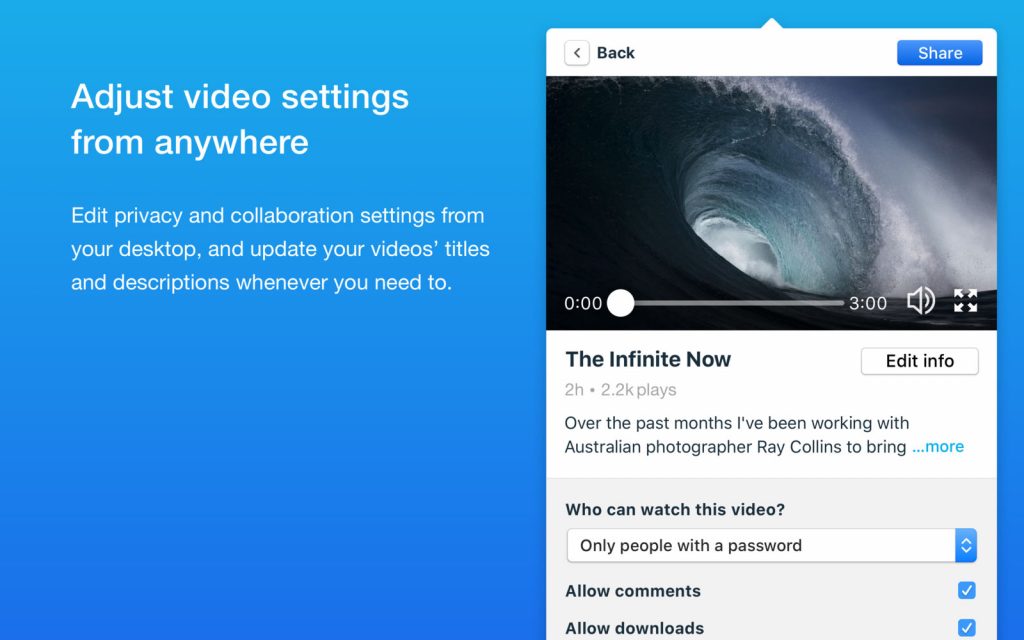
Task: Open the Edit info button
Action: click(x=919, y=361)
